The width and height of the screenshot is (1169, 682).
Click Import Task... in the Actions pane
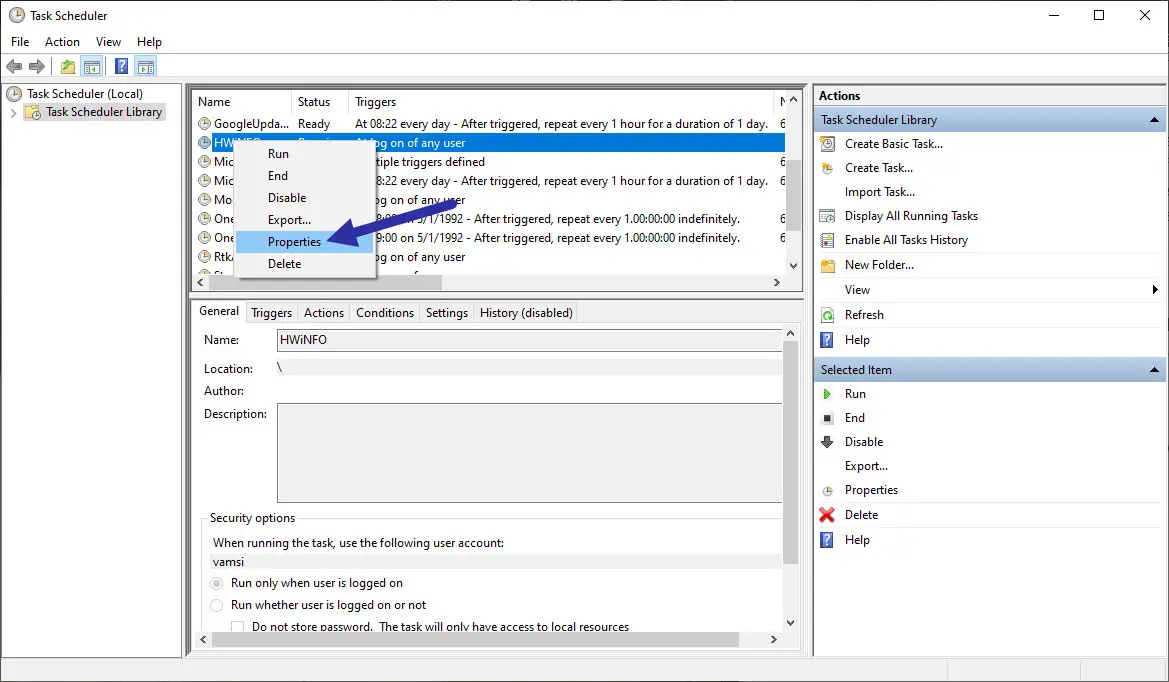tap(880, 192)
